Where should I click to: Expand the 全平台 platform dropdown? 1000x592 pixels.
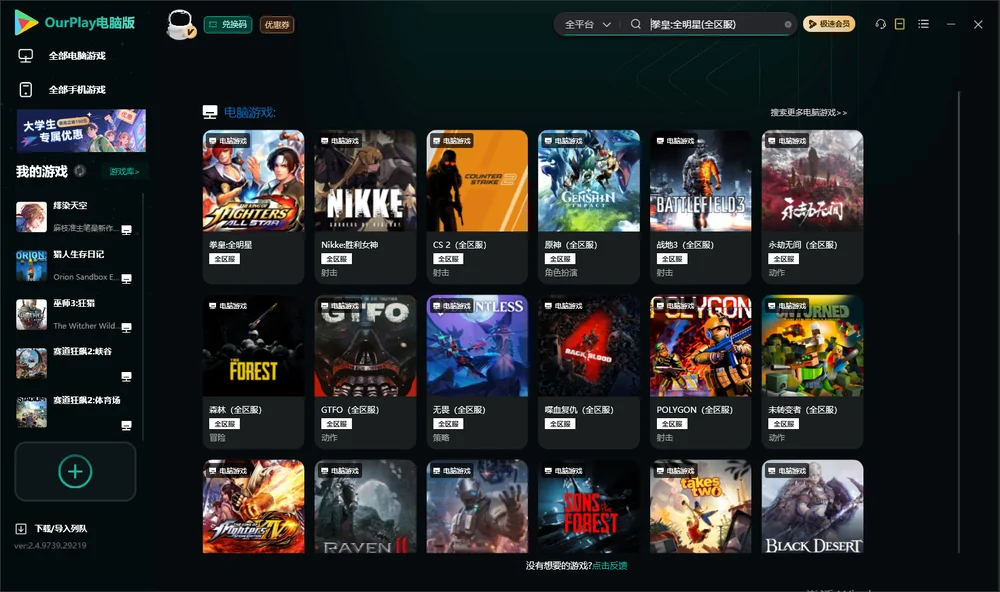pyautogui.click(x=587, y=24)
